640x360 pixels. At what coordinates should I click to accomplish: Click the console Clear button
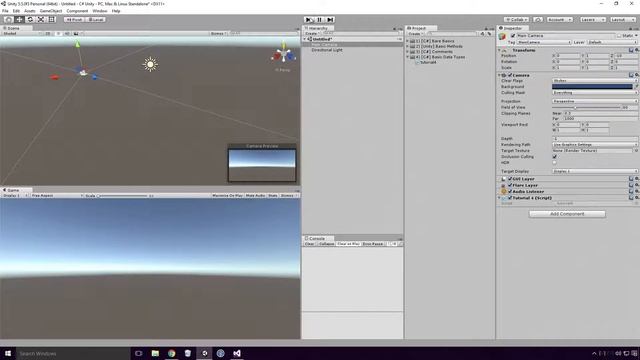pyautogui.click(x=309, y=244)
